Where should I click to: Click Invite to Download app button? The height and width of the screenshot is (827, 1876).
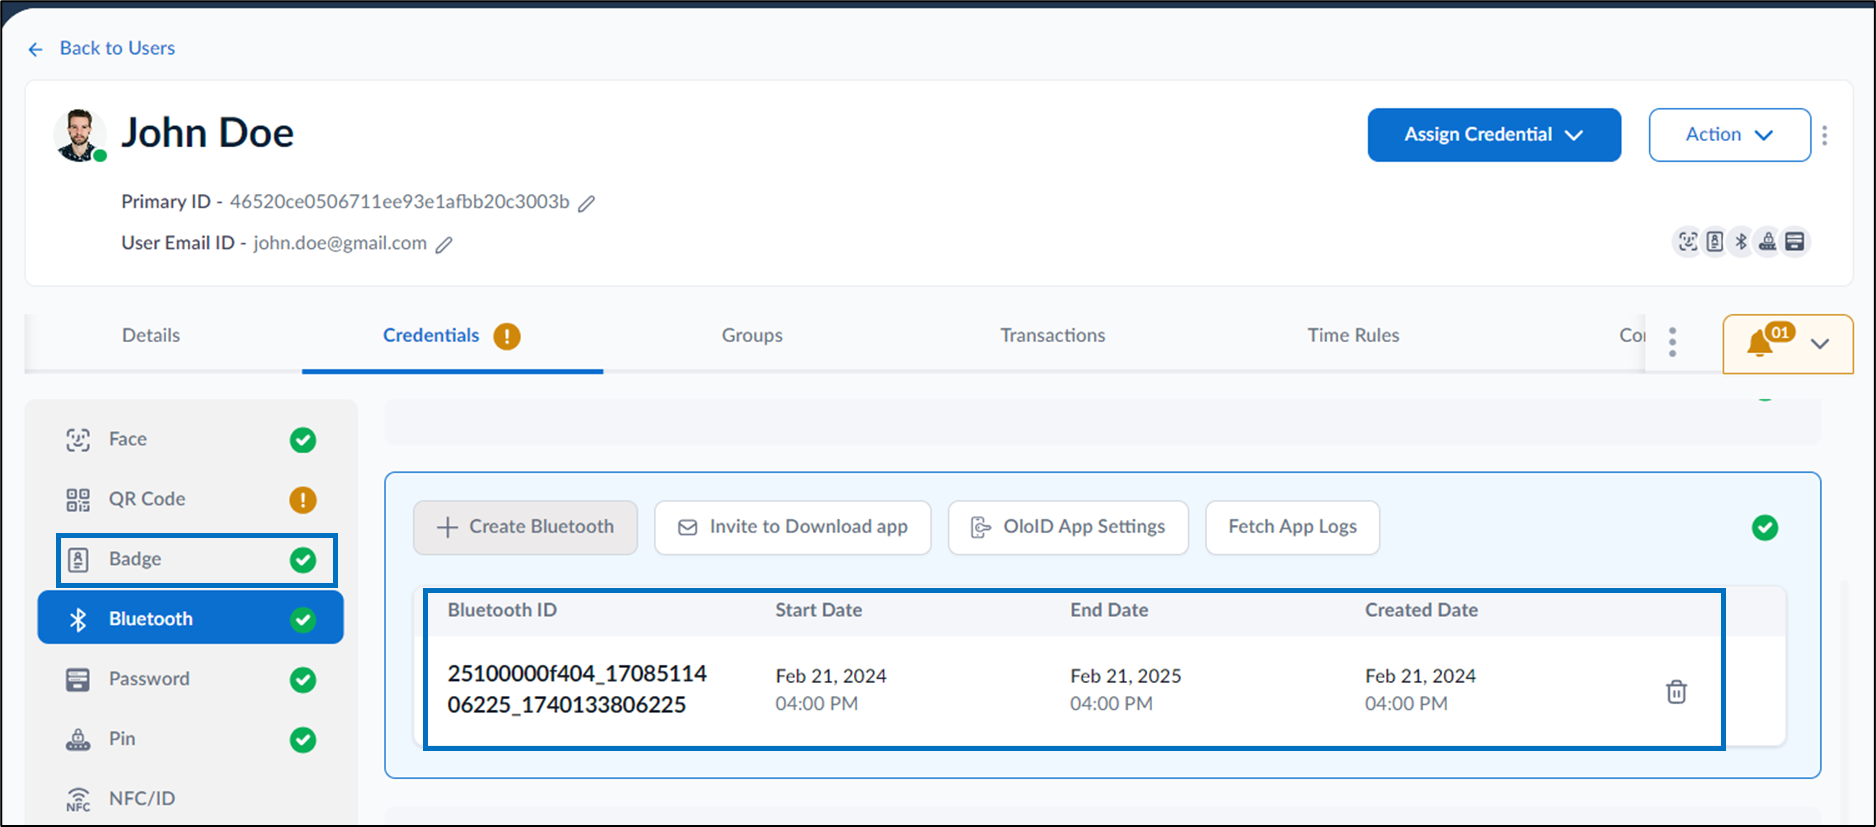(x=793, y=527)
